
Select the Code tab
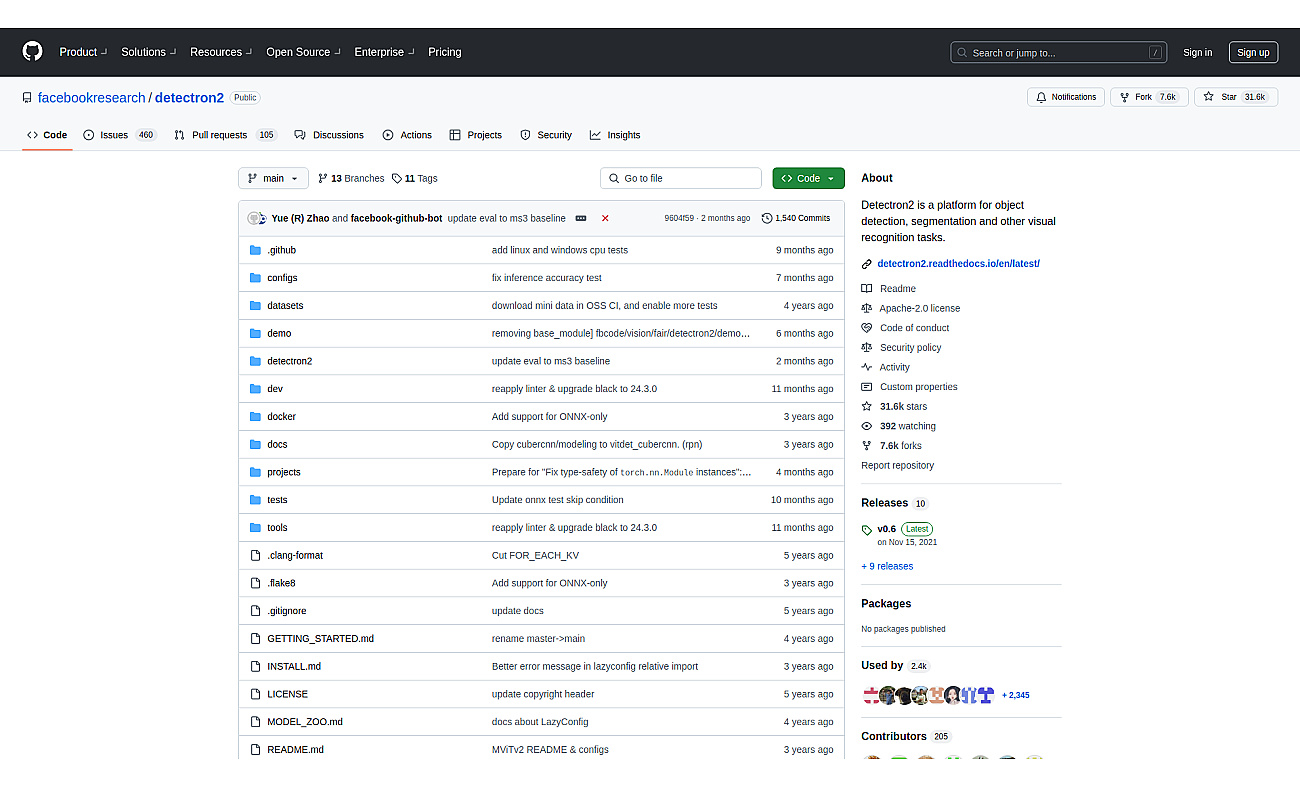47,135
